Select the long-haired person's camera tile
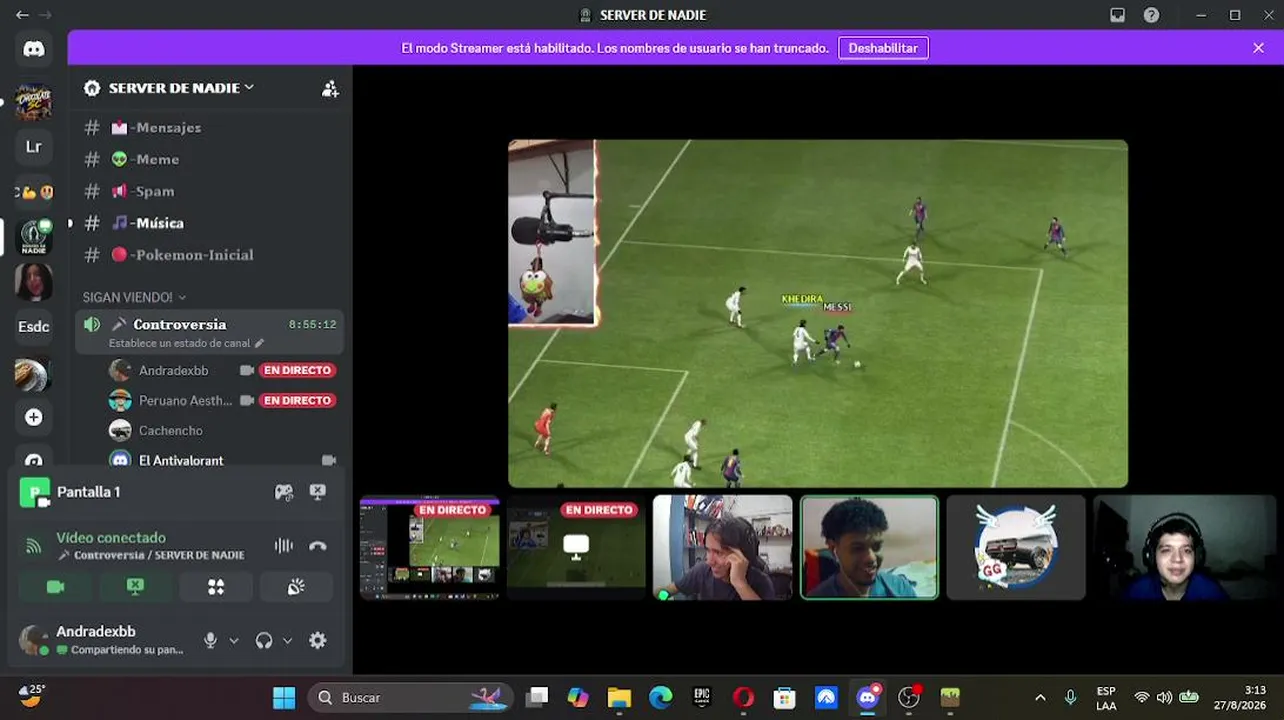 [723, 548]
